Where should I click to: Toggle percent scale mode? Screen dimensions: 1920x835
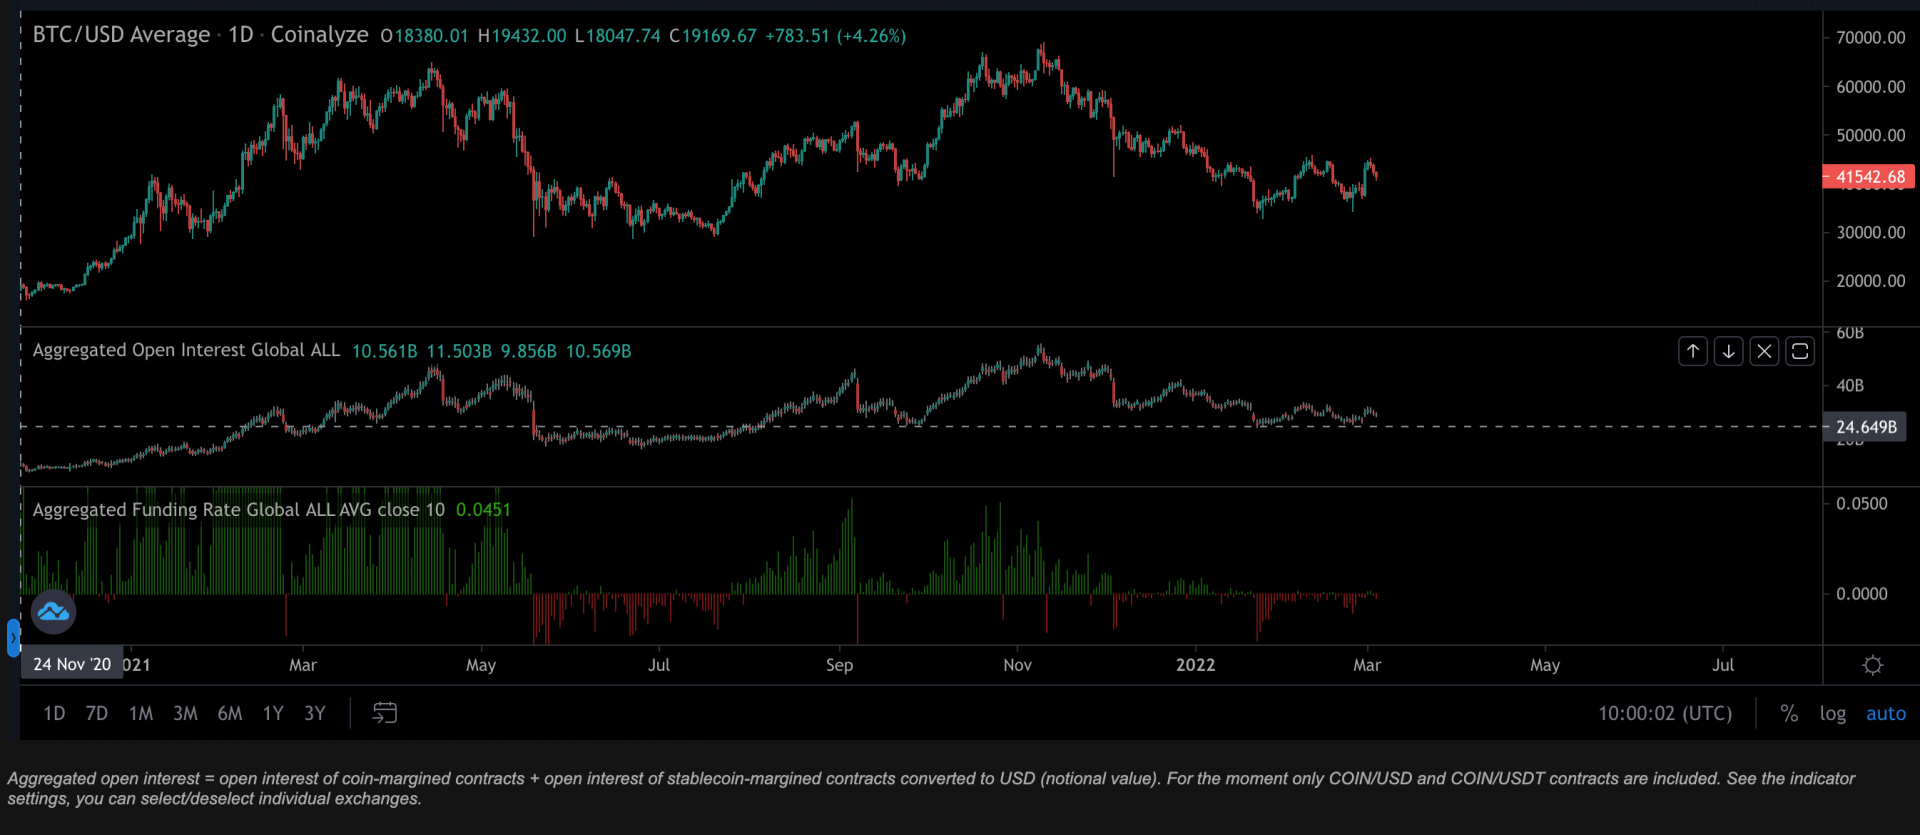click(1789, 713)
